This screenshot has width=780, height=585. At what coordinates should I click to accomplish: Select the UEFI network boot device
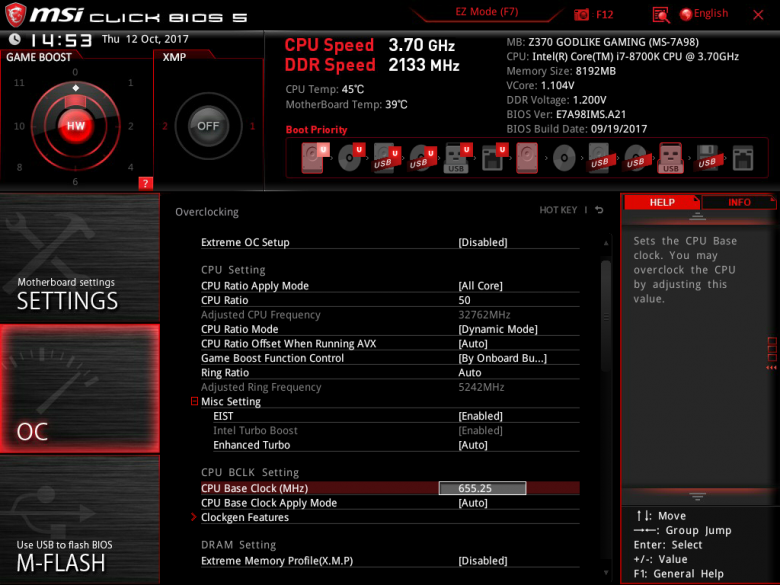(494, 158)
